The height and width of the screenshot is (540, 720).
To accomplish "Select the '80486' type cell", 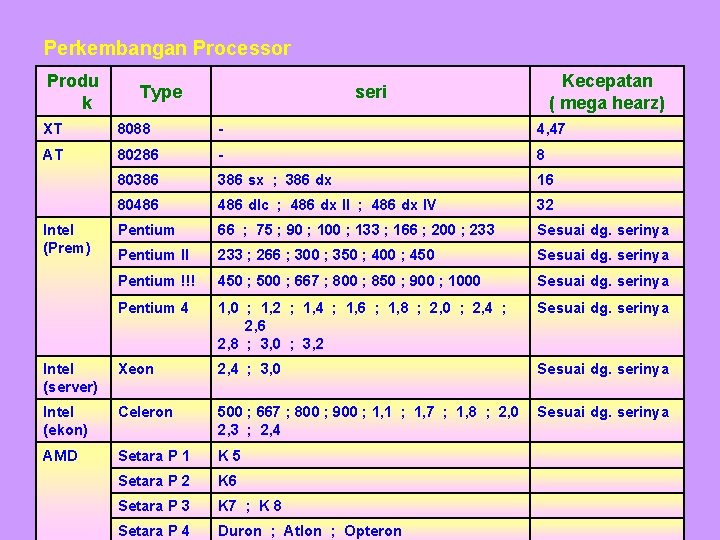I will (x=161, y=204).
